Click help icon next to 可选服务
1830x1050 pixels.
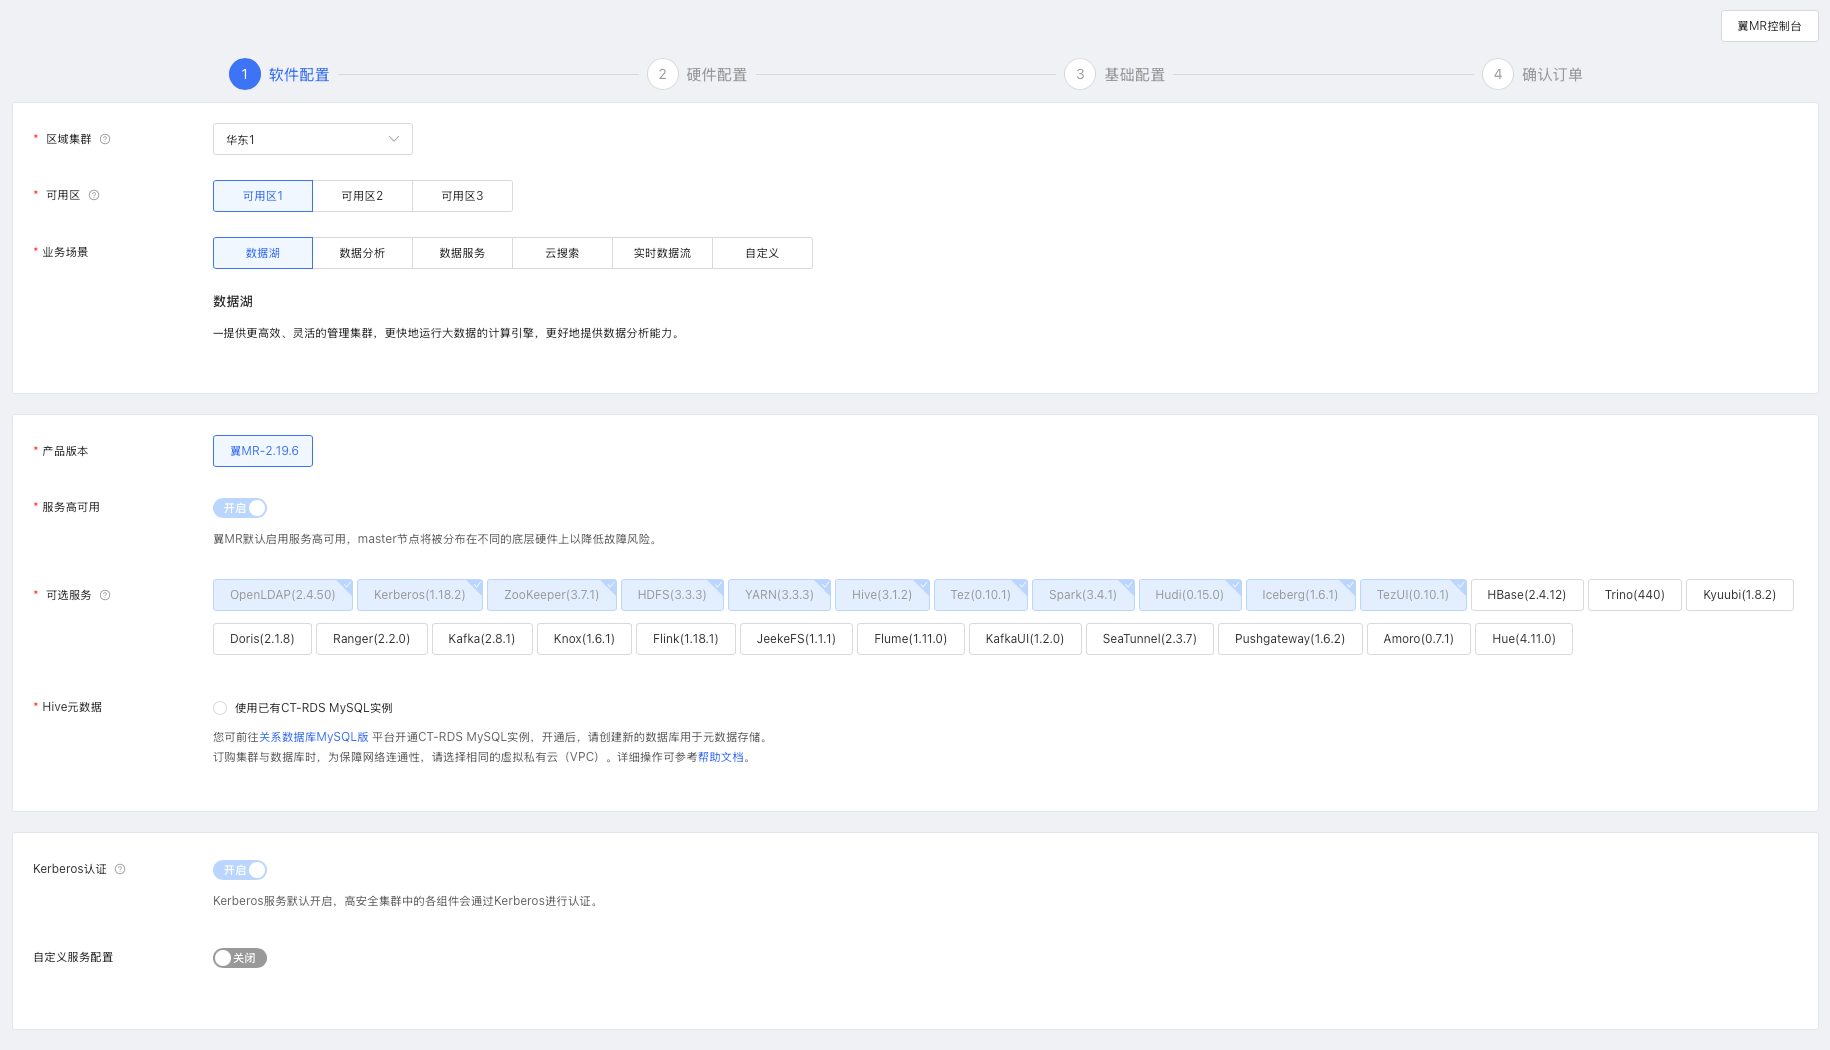point(105,595)
